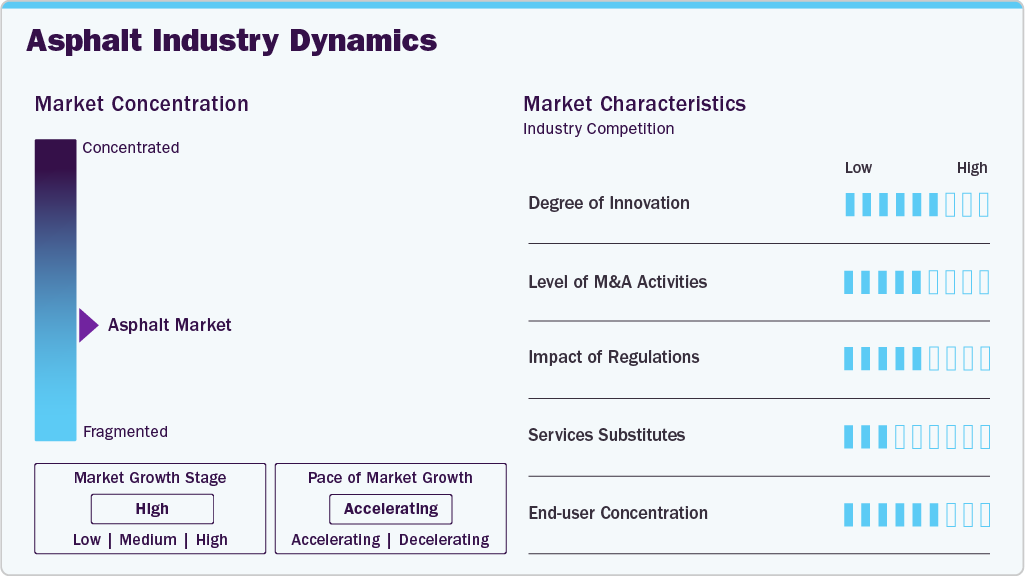Screen dimensions: 1025x576
Task: Click the purple Asphalt Market arrow marker
Action: tap(88, 325)
